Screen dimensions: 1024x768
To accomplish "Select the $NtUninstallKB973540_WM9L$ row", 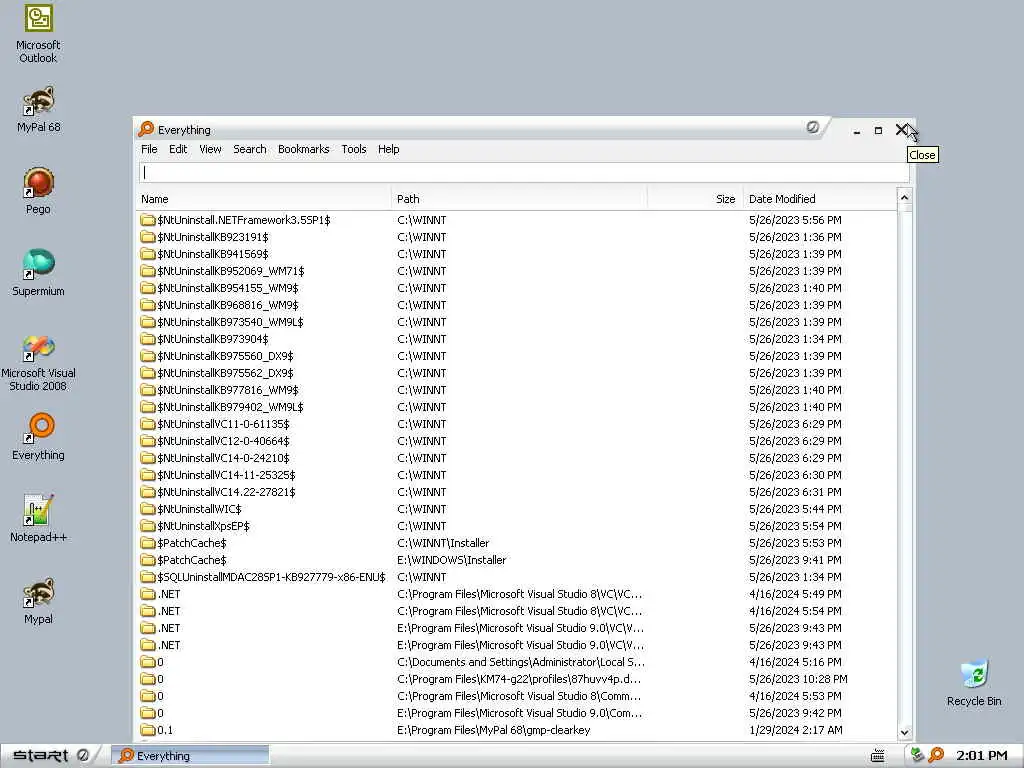I will tap(517, 322).
